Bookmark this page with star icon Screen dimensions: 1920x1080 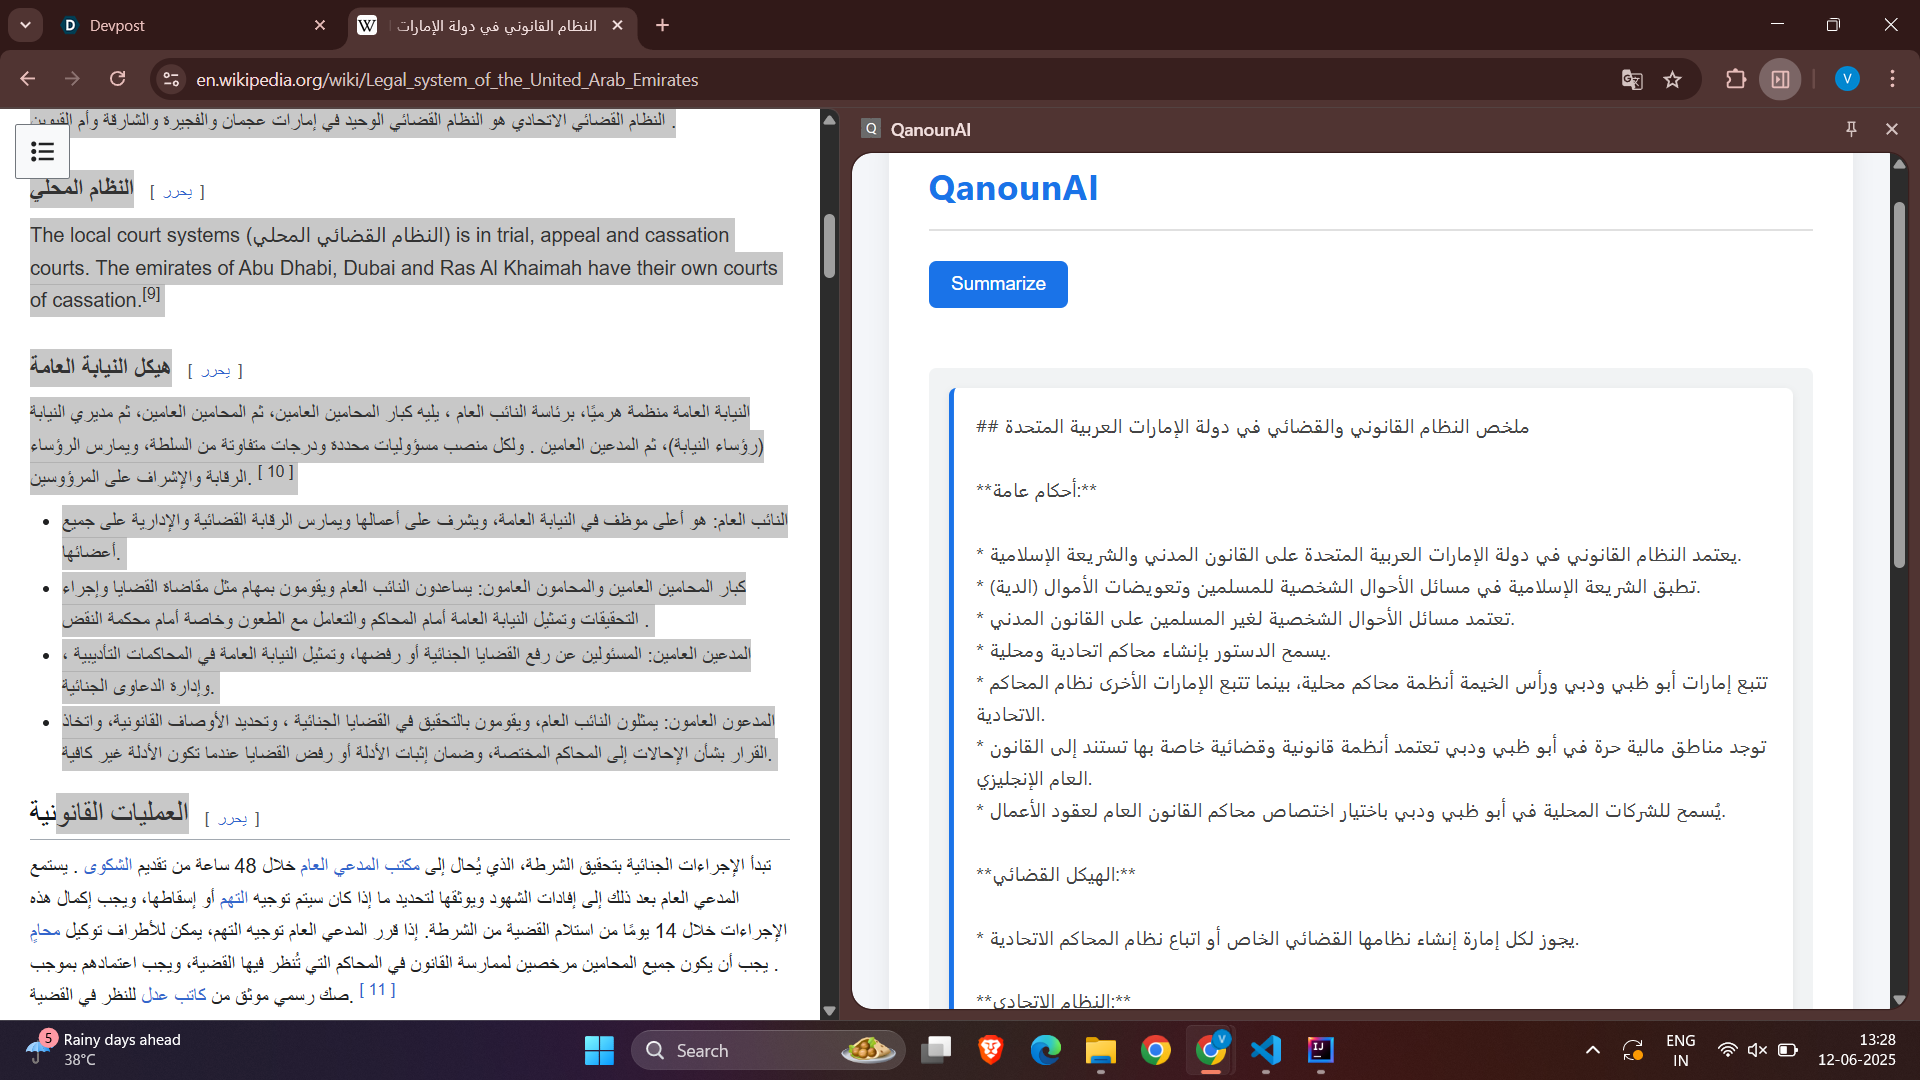pos(1672,80)
